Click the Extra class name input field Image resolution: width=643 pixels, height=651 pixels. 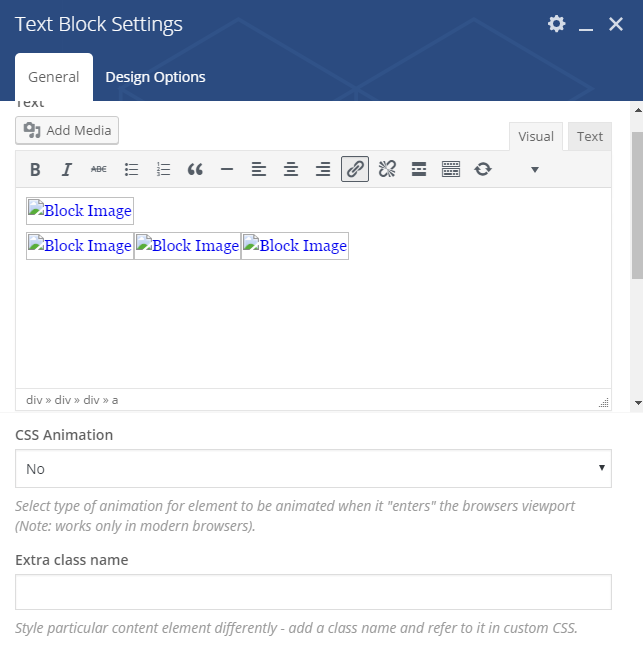pos(313,592)
